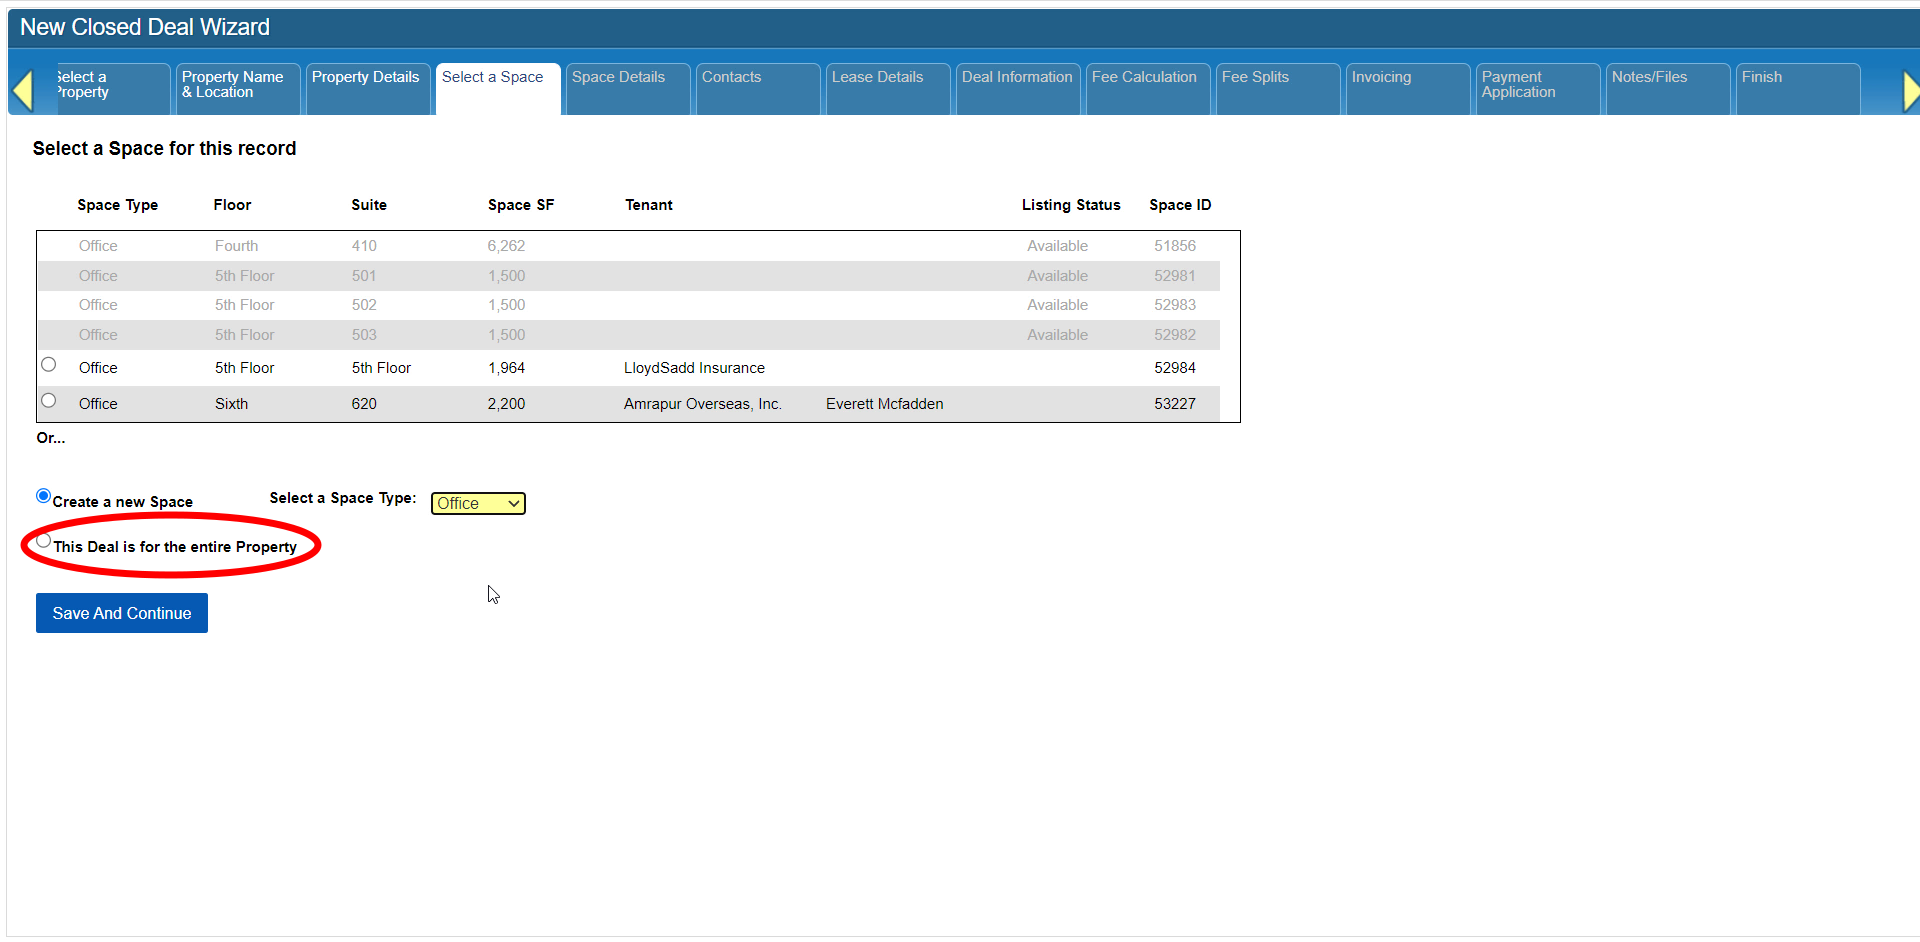Image resolution: width=1920 pixels, height=942 pixels.
Task: Select the Suite 620 Amrapur Overseas radio button
Action: [49, 401]
